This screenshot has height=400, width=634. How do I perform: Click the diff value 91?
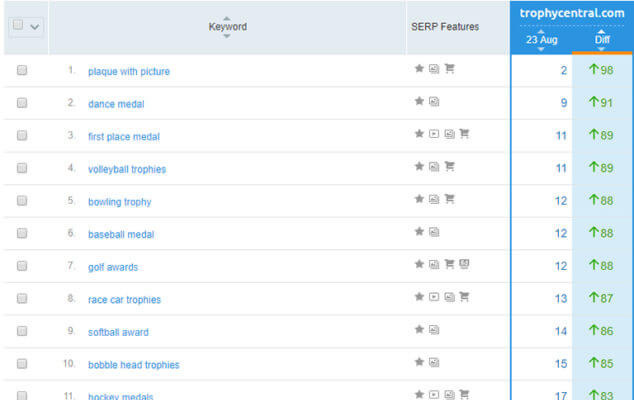(601, 103)
